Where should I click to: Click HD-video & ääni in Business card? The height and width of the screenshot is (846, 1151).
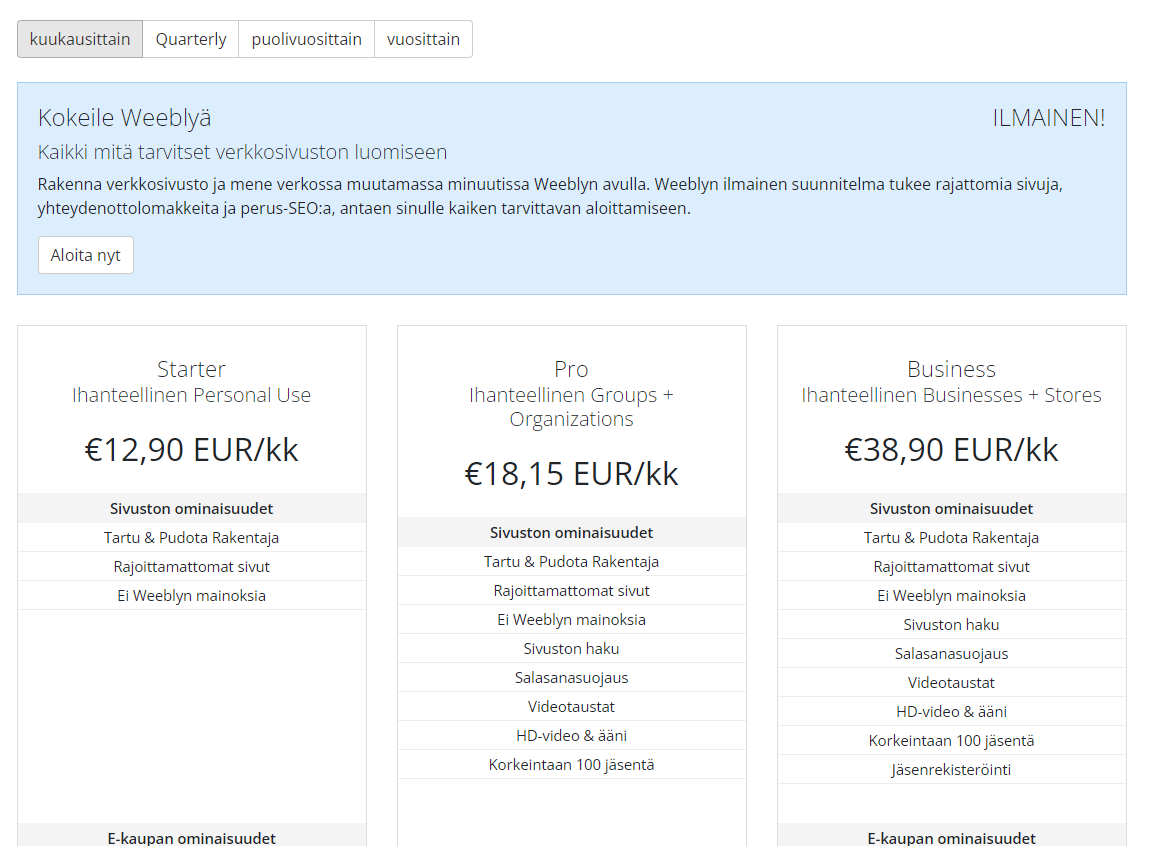pos(951,712)
